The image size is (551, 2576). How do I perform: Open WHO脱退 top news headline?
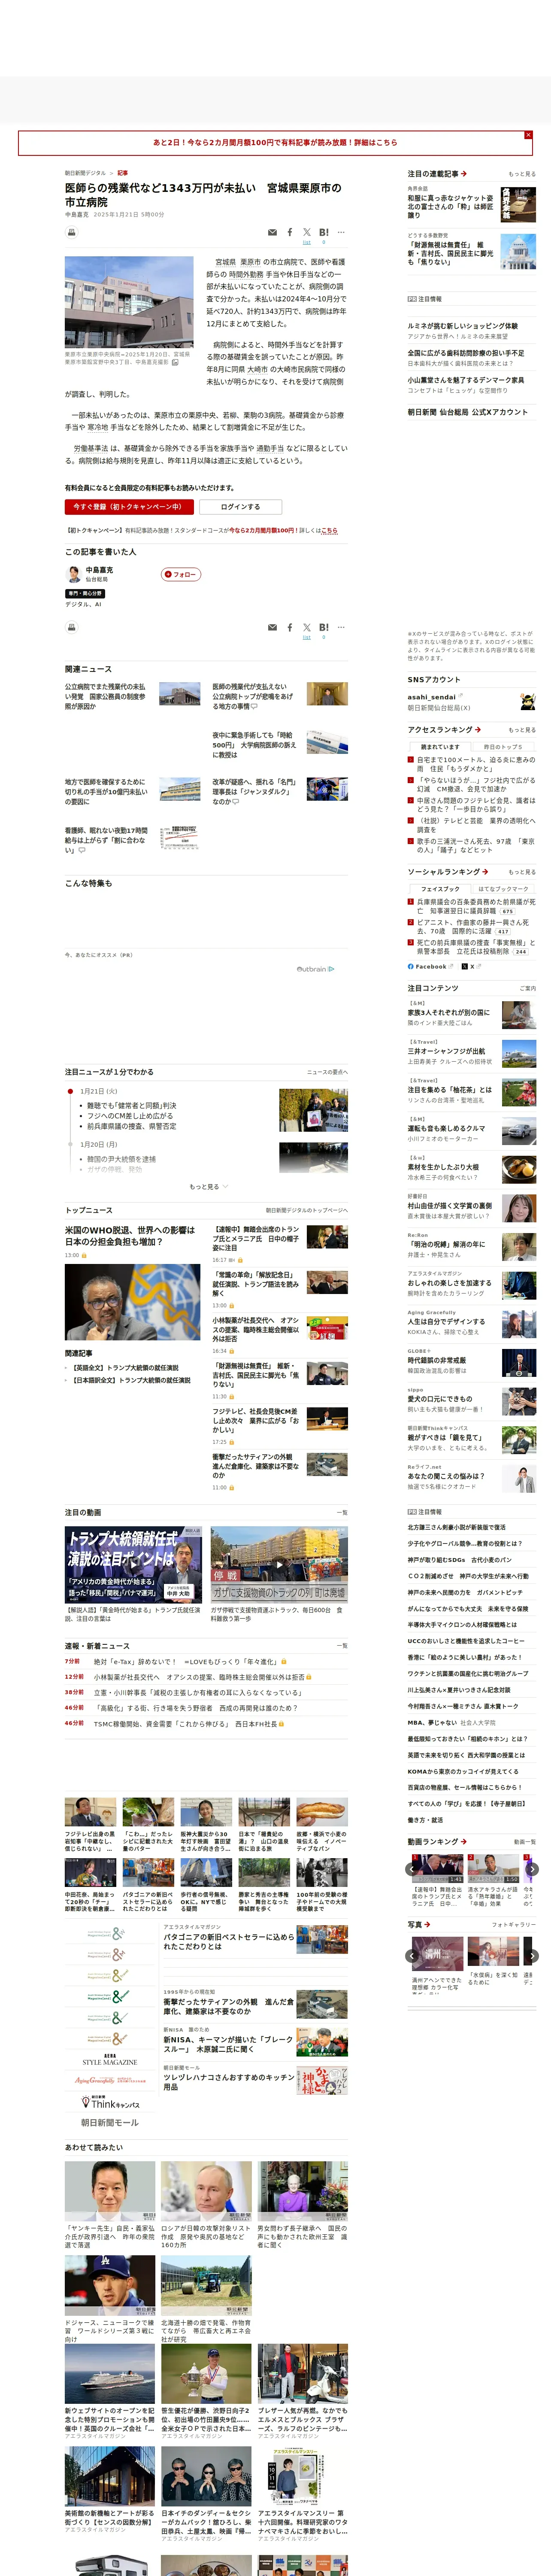[x=131, y=1236]
